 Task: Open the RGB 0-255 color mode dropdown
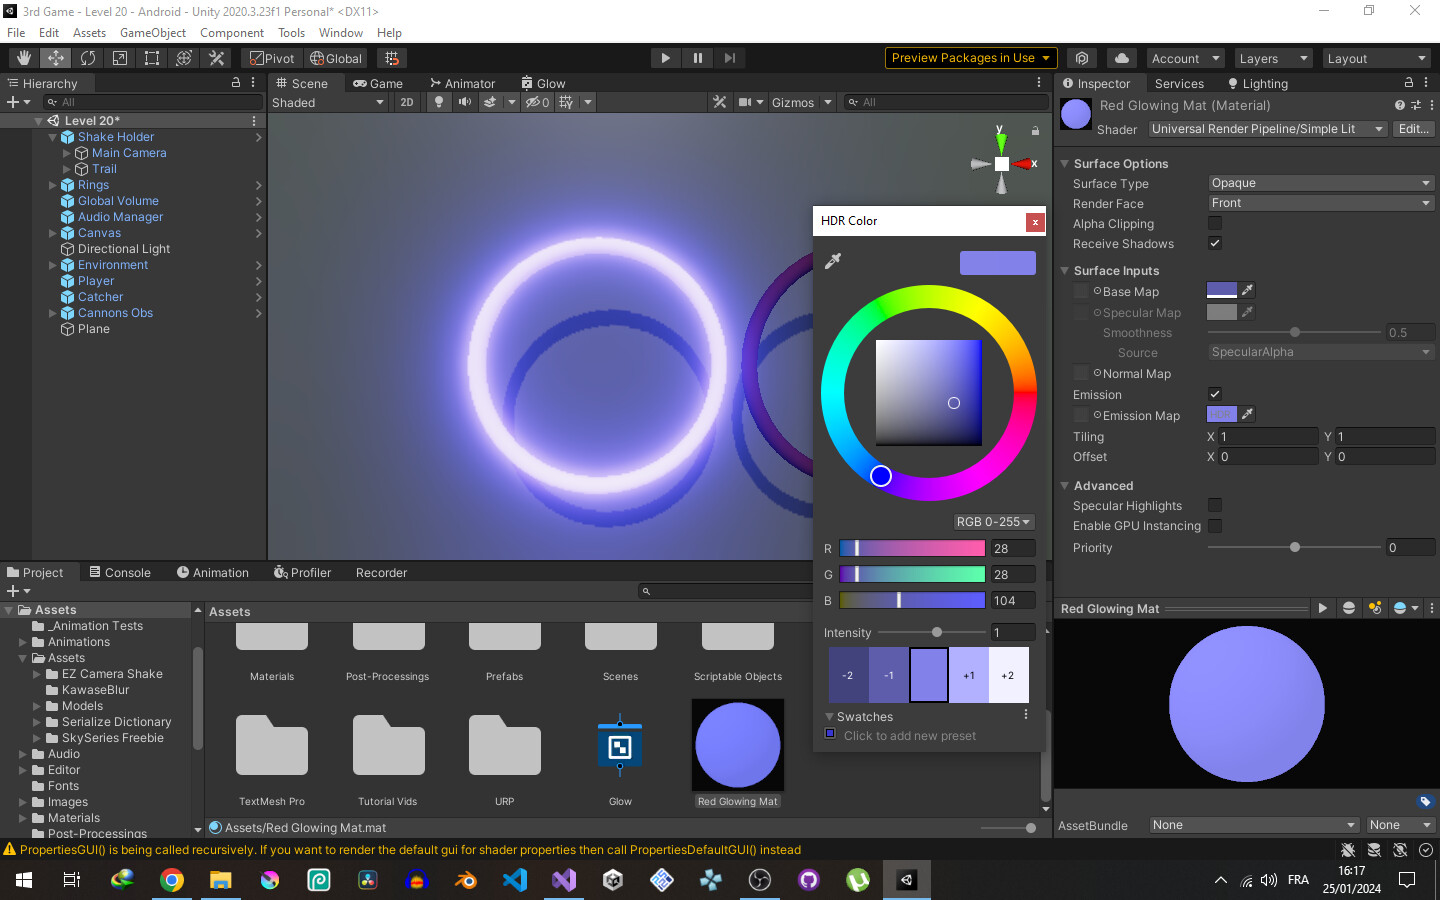coord(993,521)
